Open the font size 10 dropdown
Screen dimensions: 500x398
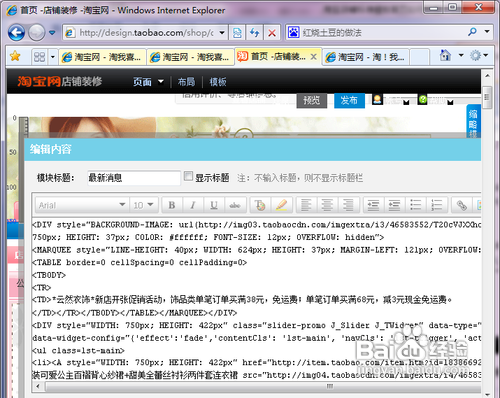click(144, 205)
